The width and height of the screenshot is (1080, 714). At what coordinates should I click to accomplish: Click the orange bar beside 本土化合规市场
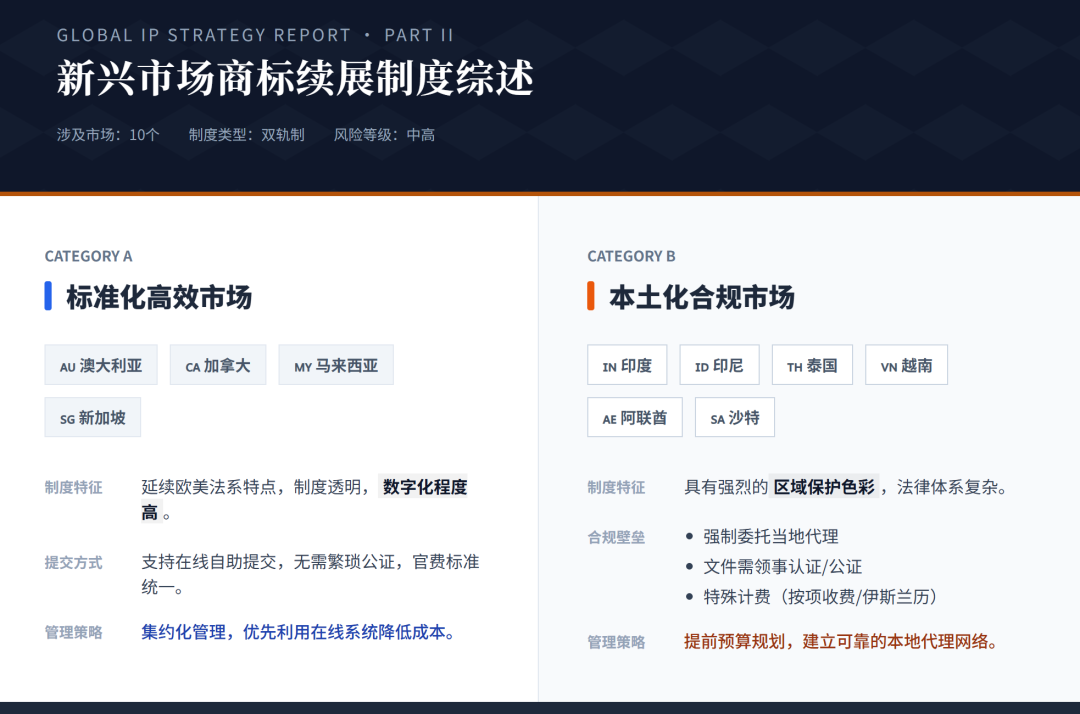pyautogui.click(x=591, y=296)
